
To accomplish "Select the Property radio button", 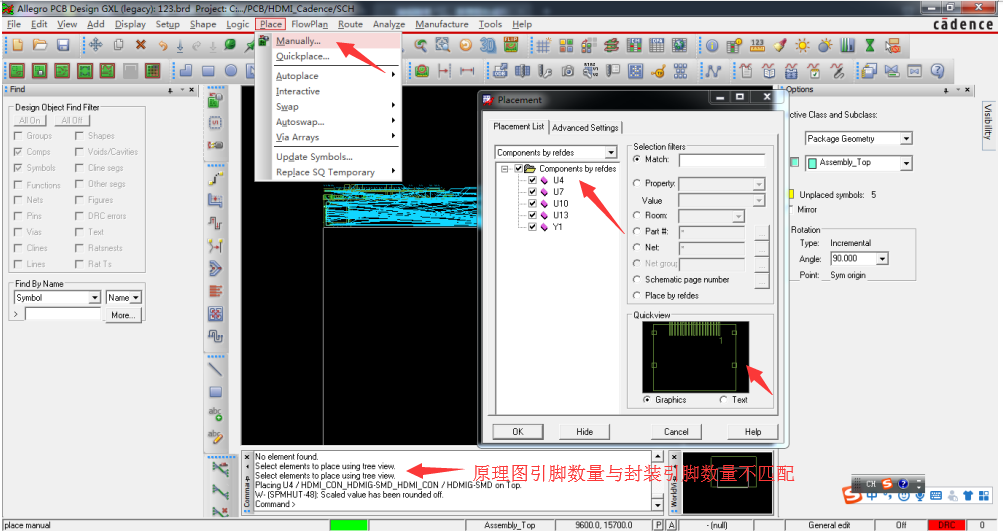I will 636,183.
